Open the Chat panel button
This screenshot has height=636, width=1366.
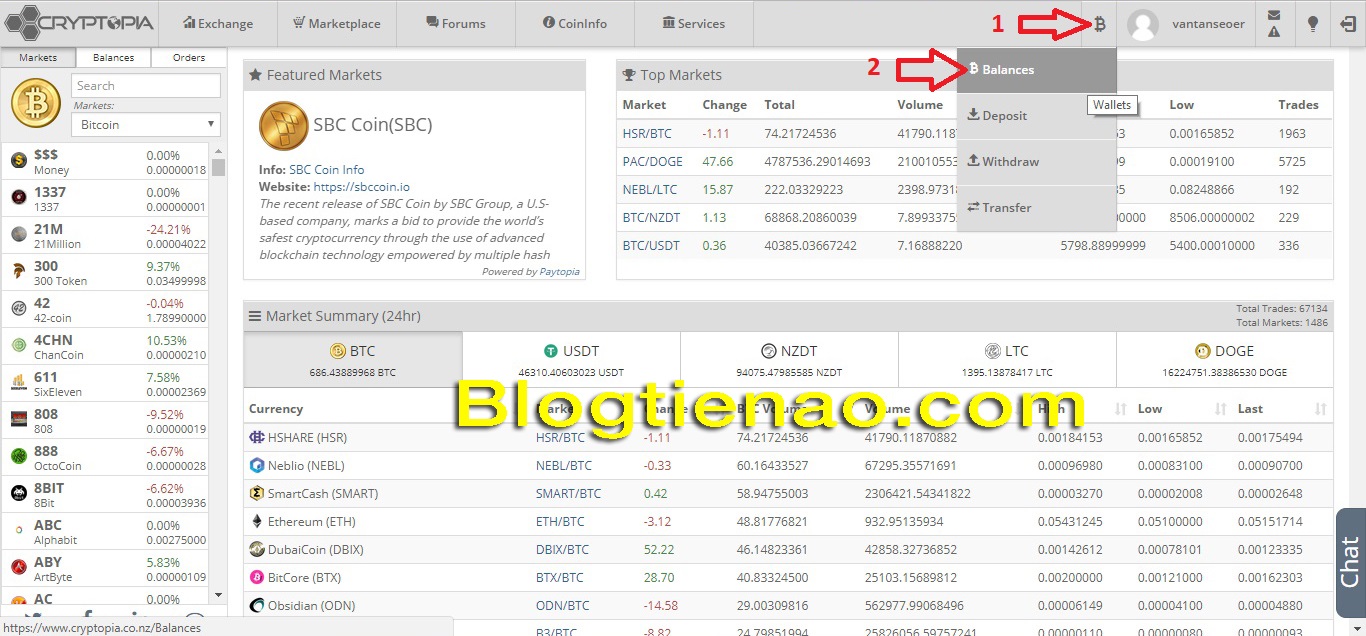coord(1351,562)
